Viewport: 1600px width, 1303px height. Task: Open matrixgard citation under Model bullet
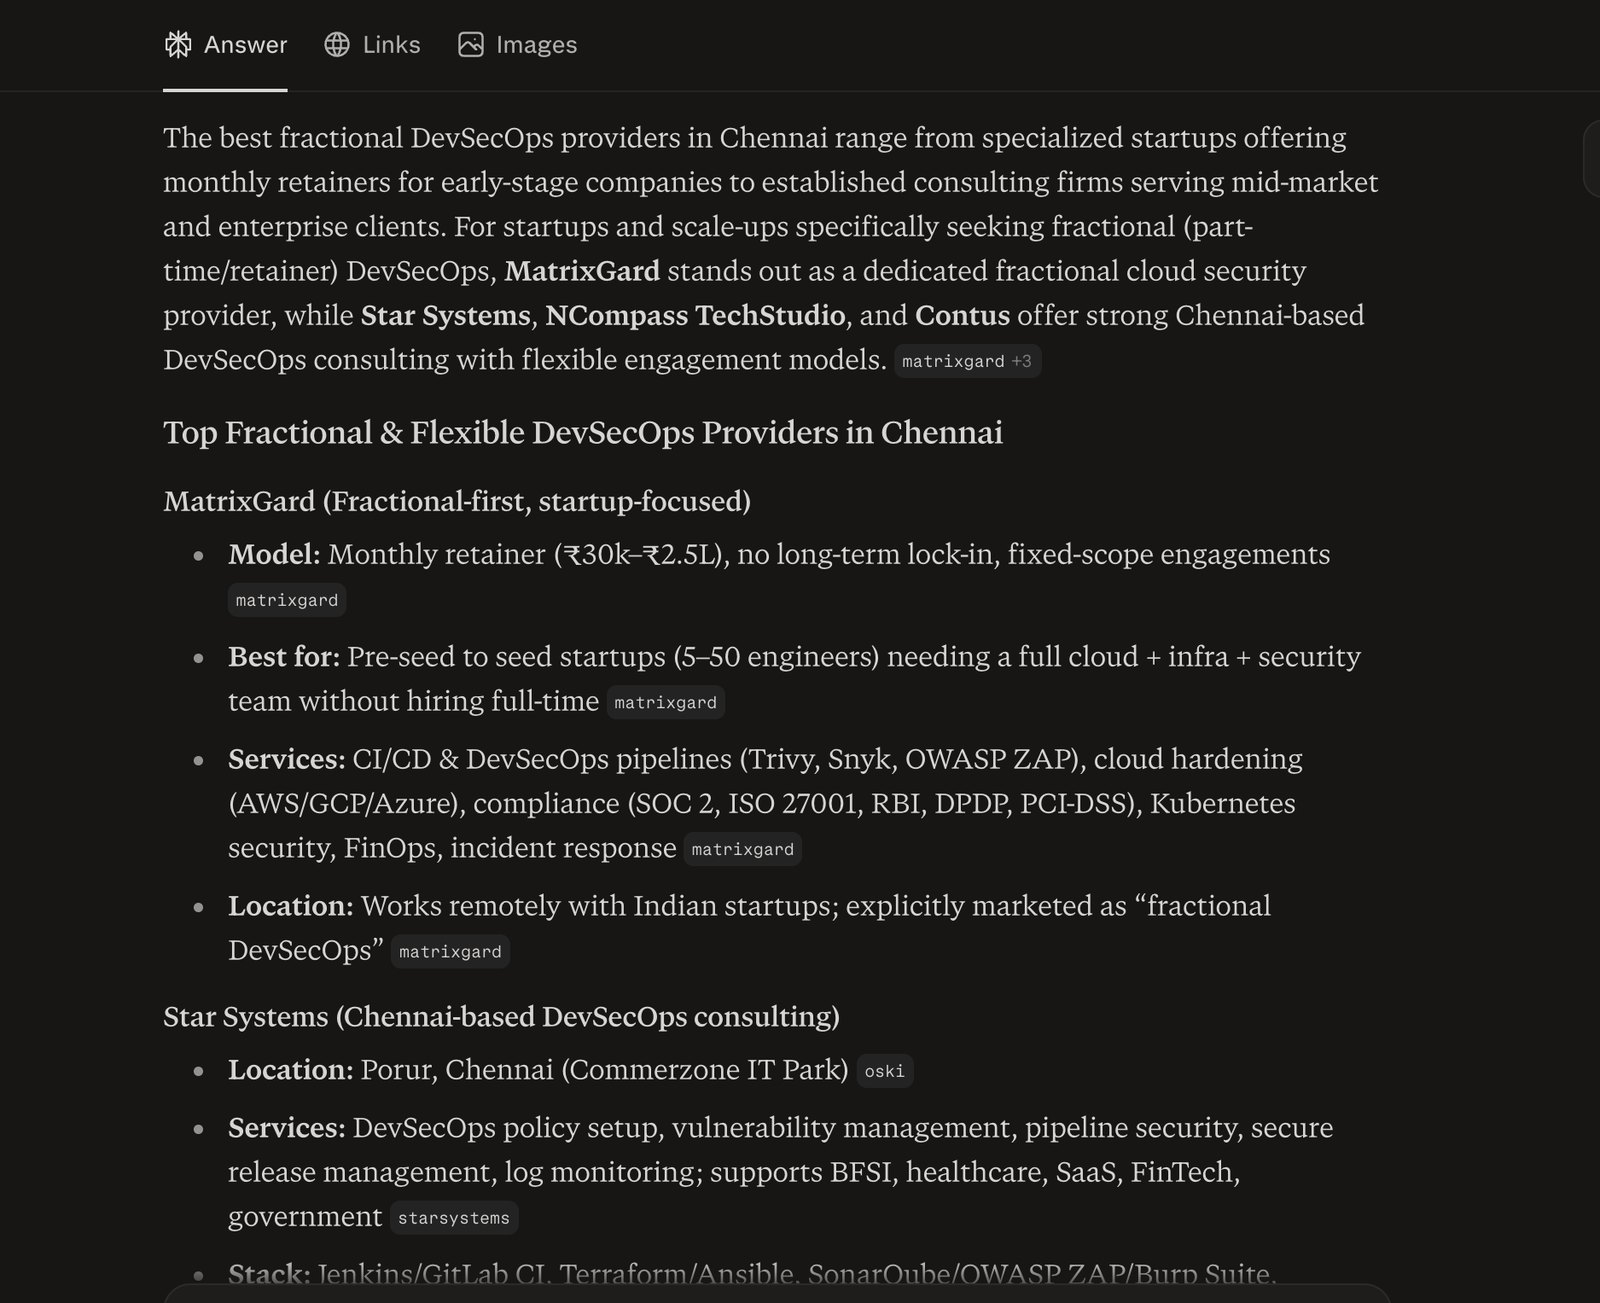287,600
